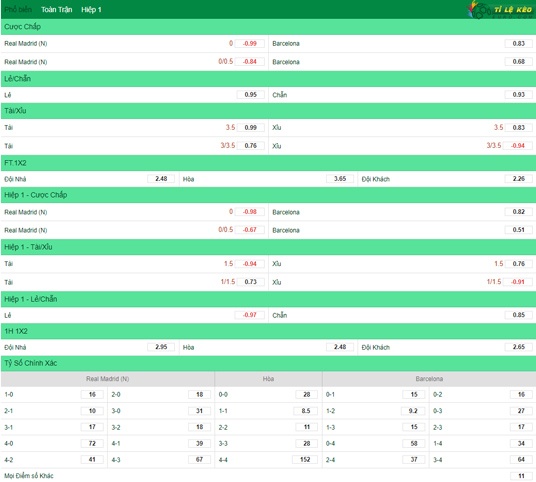The height and width of the screenshot is (482, 536).
Task: Collapse the Lẻ/Chẵn section header
Action: tap(268, 79)
